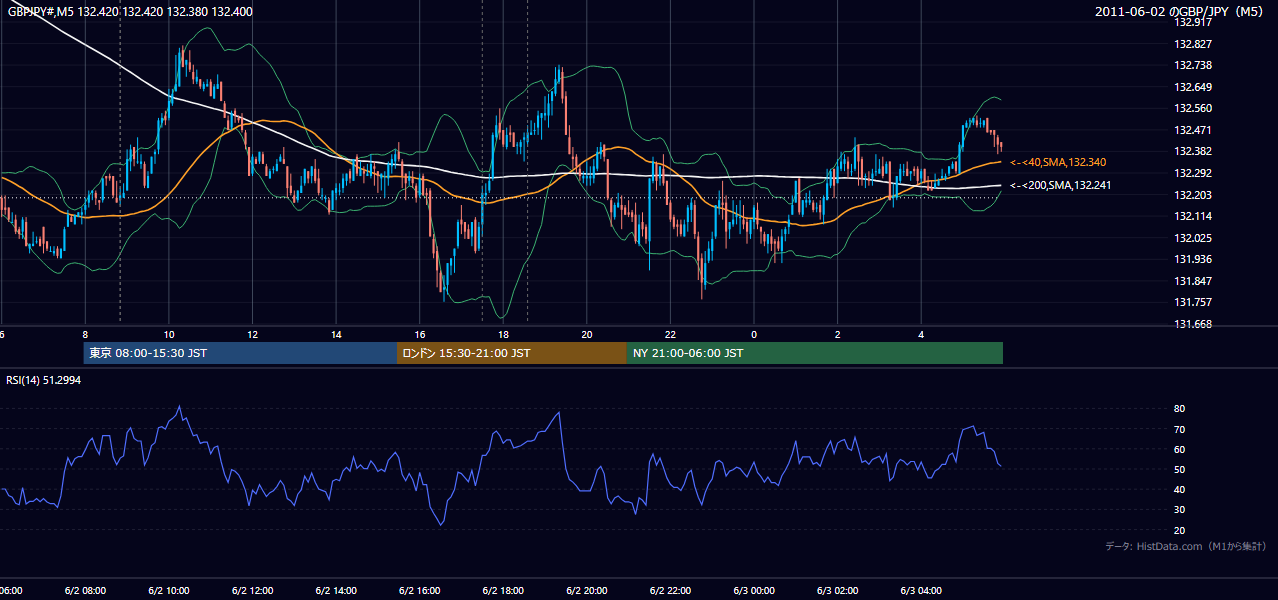The height and width of the screenshot is (600, 1278).
Task: Click the 6/2 20:00 time axis label
Action: pyautogui.click(x=586, y=590)
